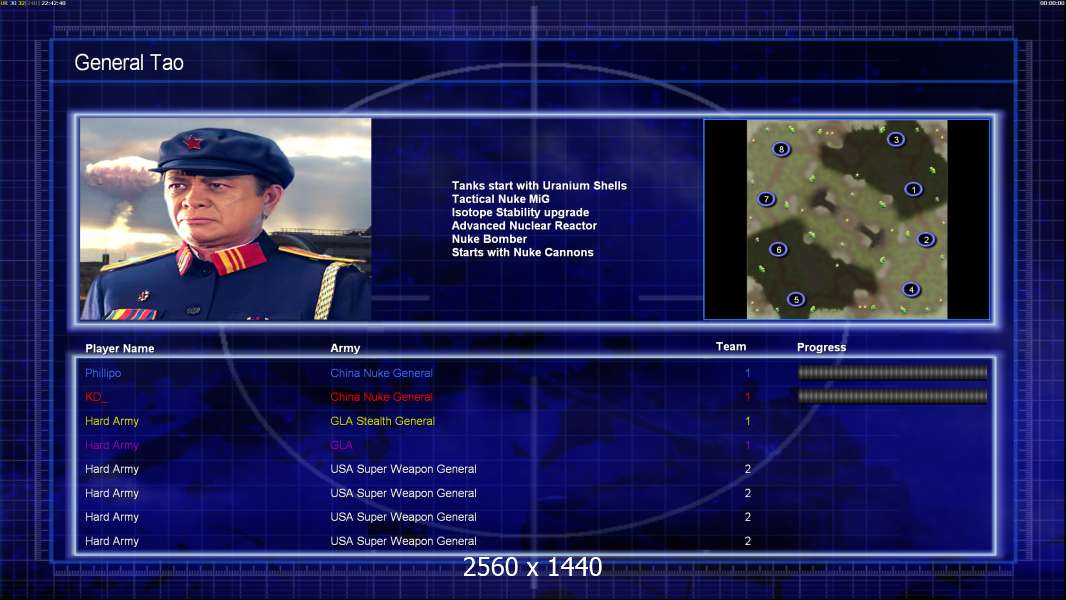Click the GLA Stealth General army text
This screenshot has height=600, width=1066.
pos(383,421)
